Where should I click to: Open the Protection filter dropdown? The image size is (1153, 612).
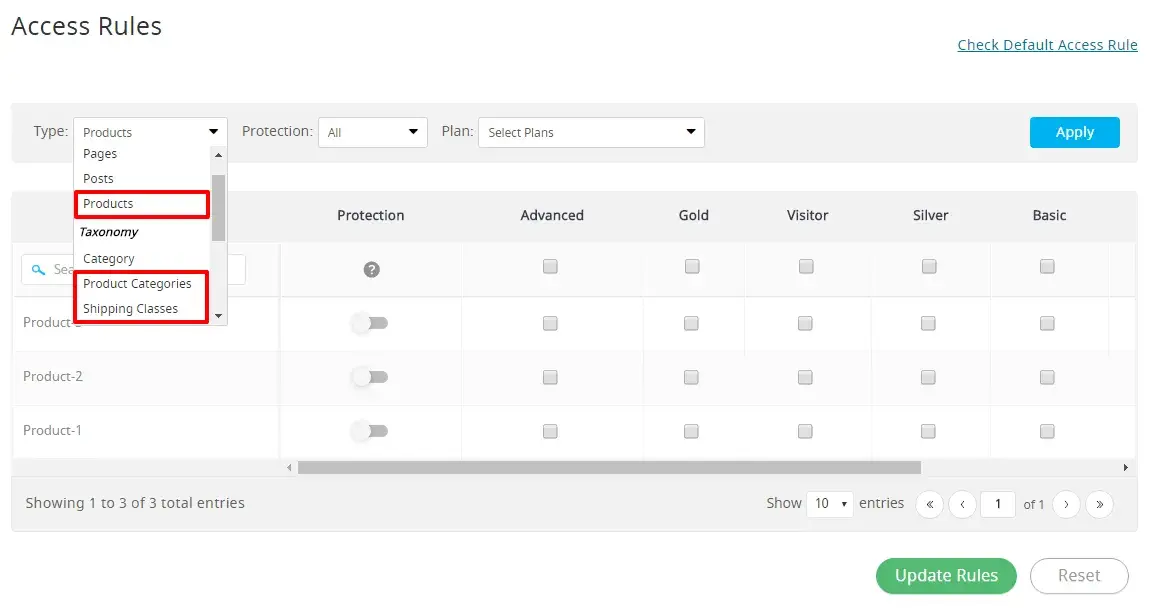click(373, 132)
